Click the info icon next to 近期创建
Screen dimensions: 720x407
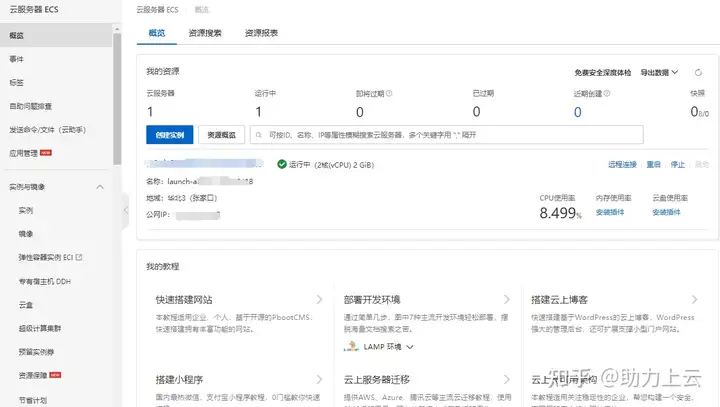click(x=607, y=93)
